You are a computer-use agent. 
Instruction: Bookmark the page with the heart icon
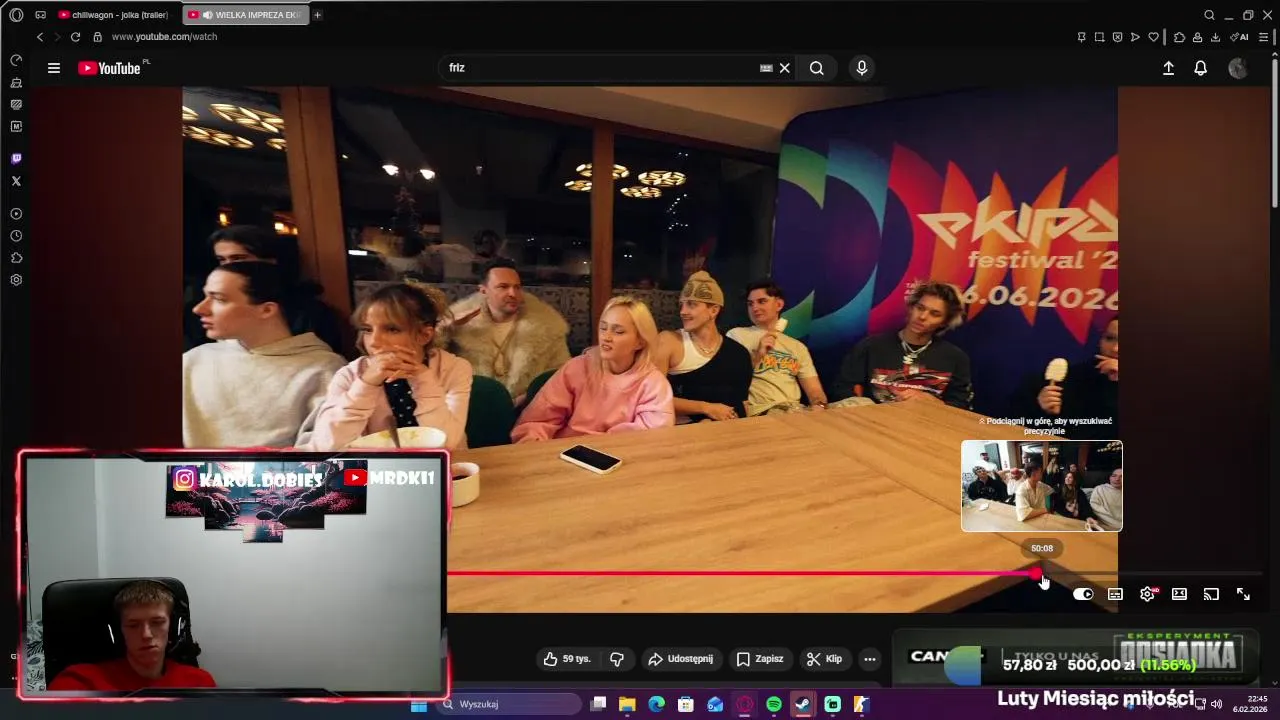[1153, 37]
